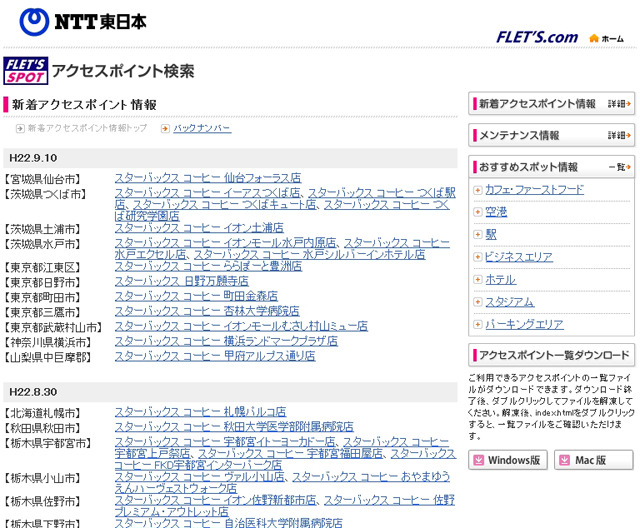Open スターバックス コーヒー イオンモールむさし村山ミュー店 link

click(x=241, y=326)
